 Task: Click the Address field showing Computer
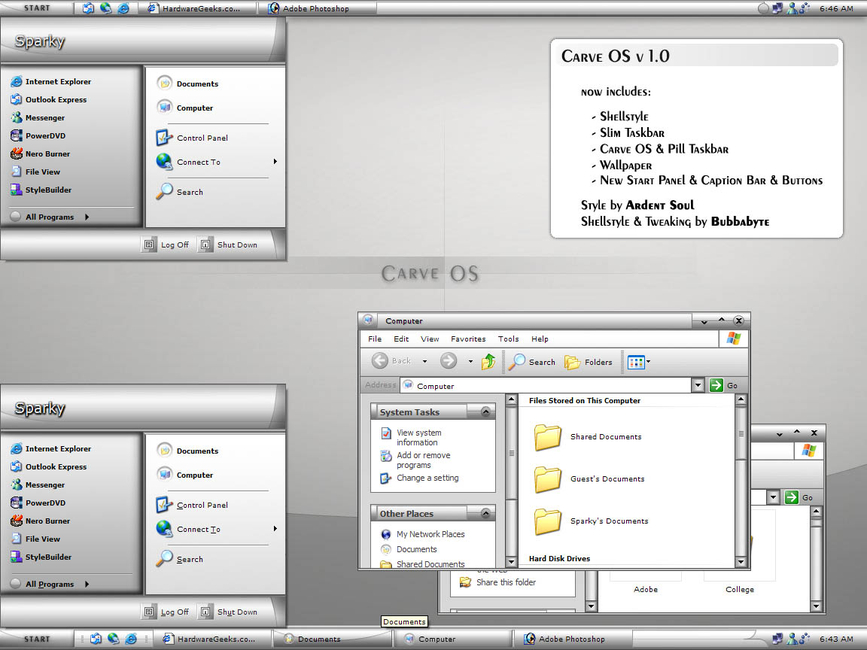click(545, 385)
